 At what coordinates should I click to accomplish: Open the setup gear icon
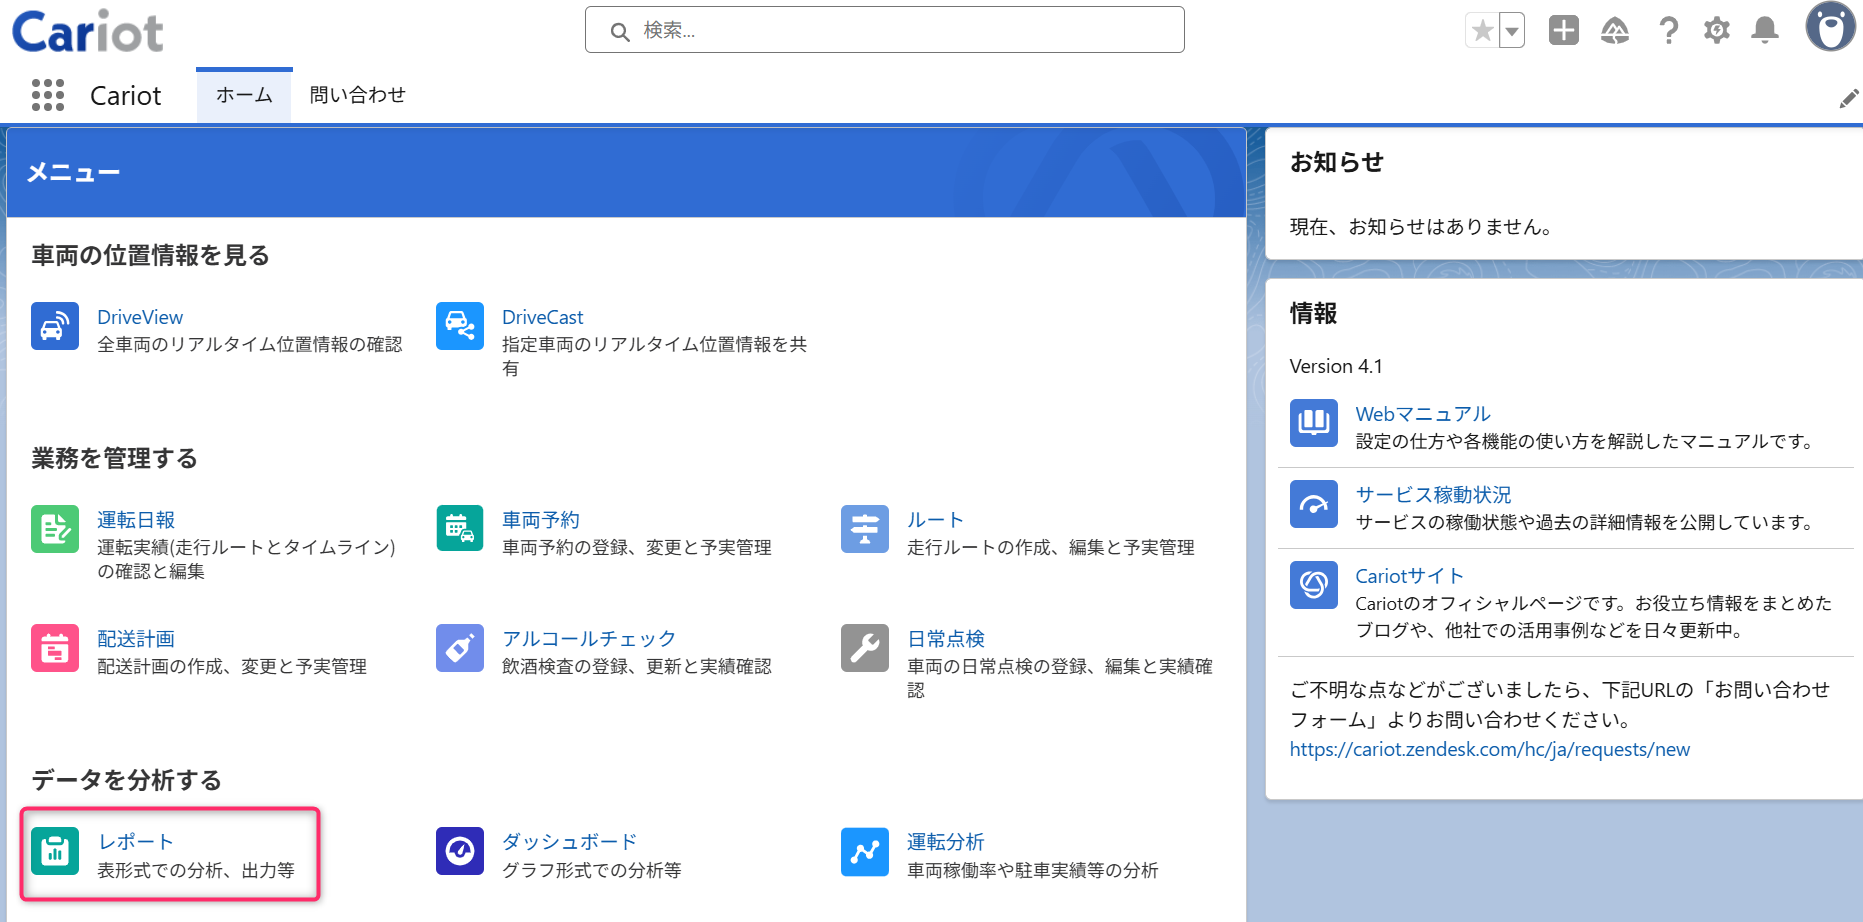1717,31
